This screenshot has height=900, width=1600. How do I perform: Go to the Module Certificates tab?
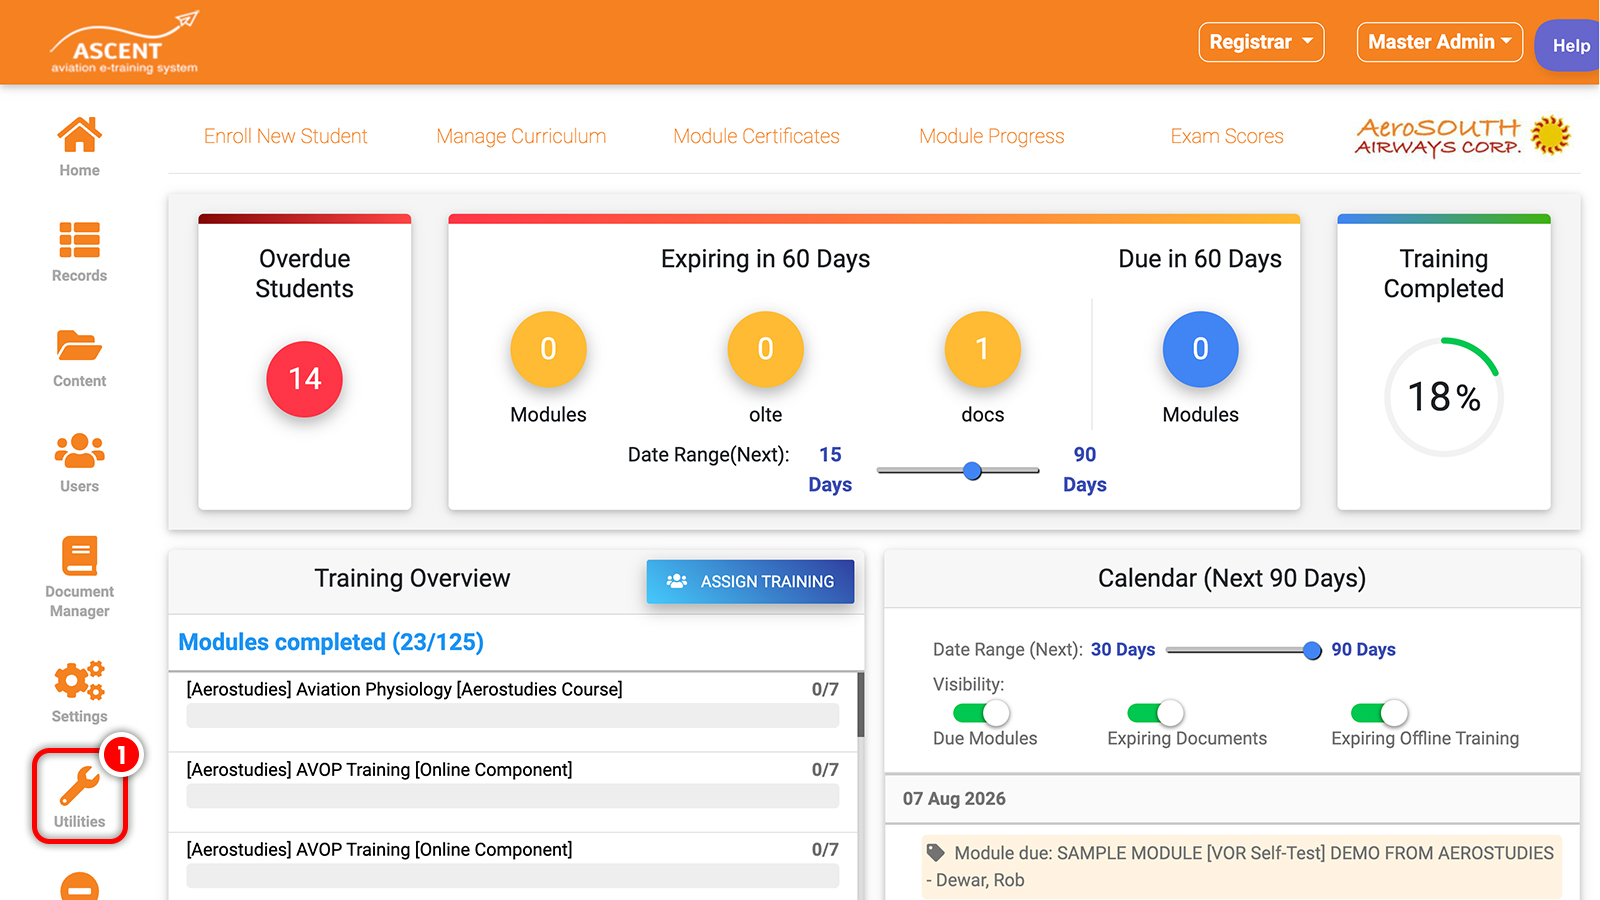pos(756,136)
